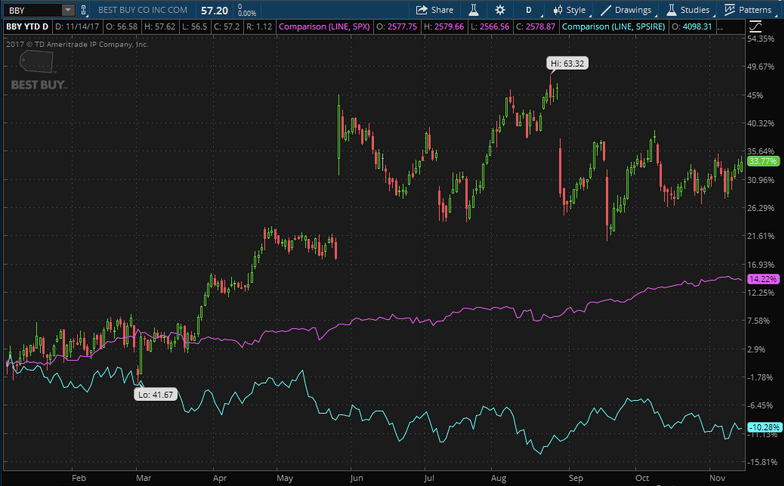The width and height of the screenshot is (784, 486).
Task: Click the axis scale icon above price axis
Action: [756, 26]
